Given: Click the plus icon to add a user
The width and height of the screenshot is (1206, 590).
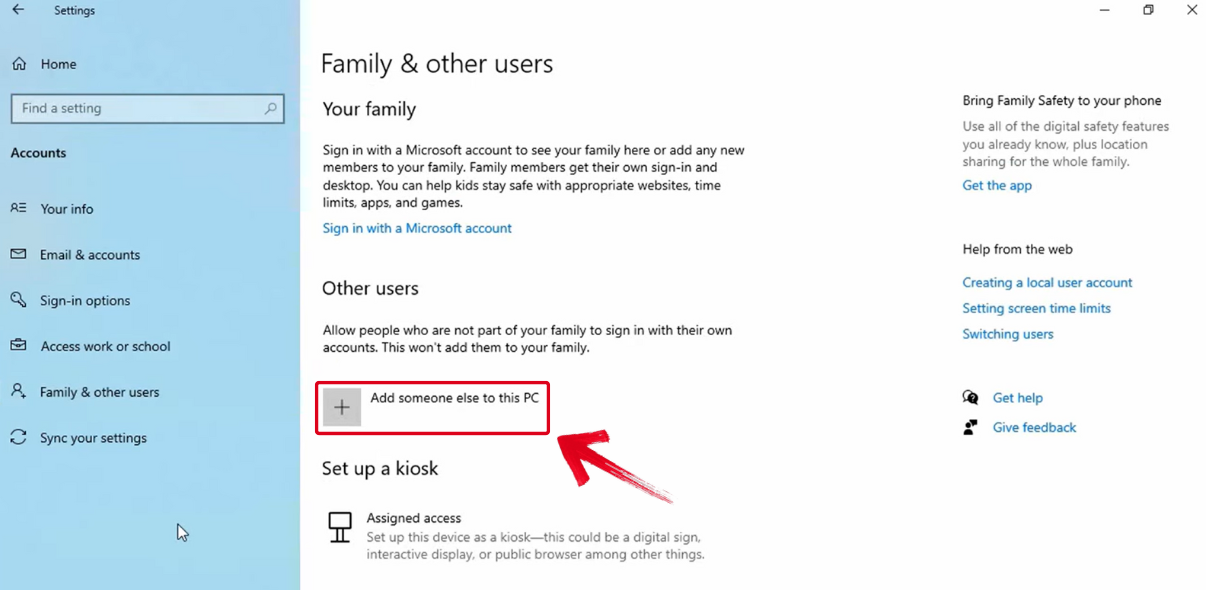Looking at the screenshot, I should click(343, 407).
